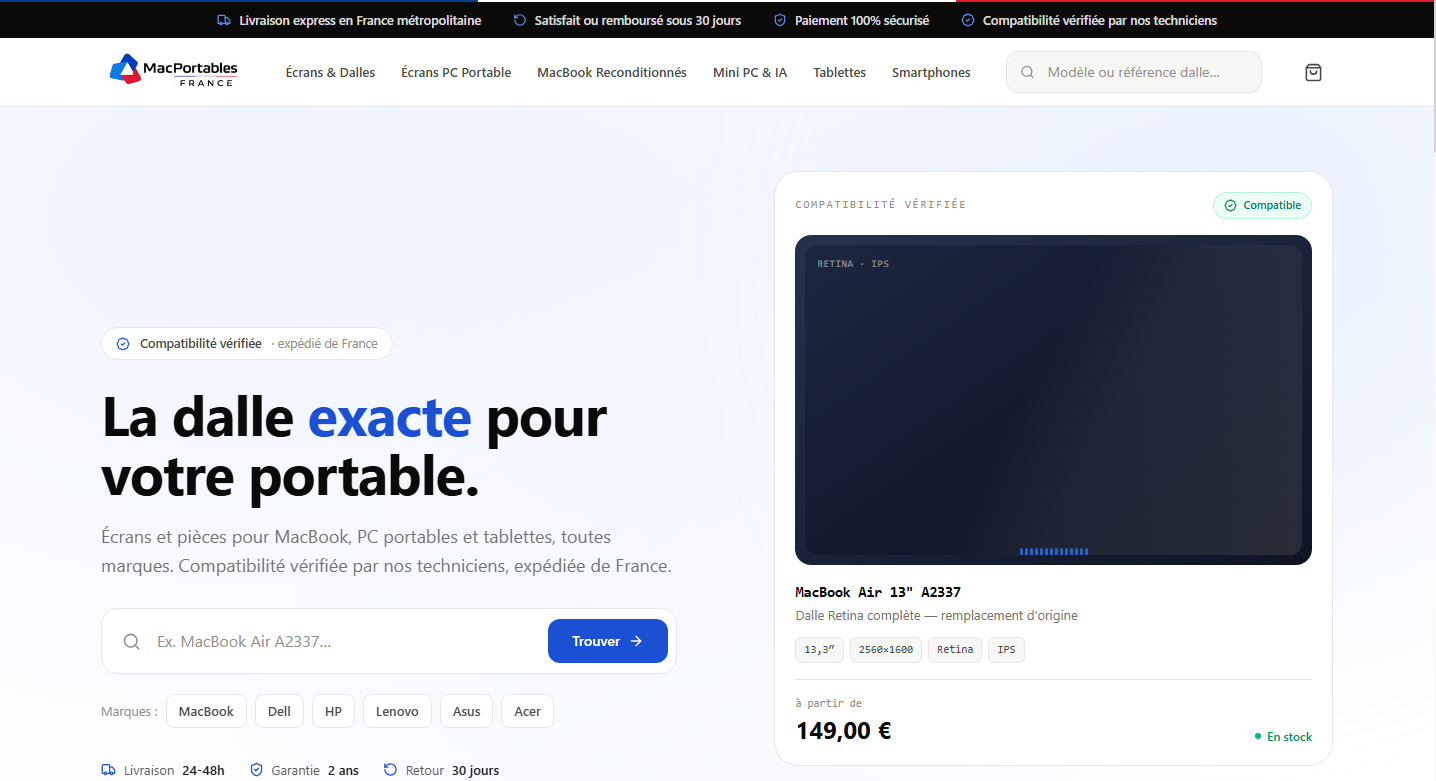Click the delivery truck icon in top banner

(224, 20)
